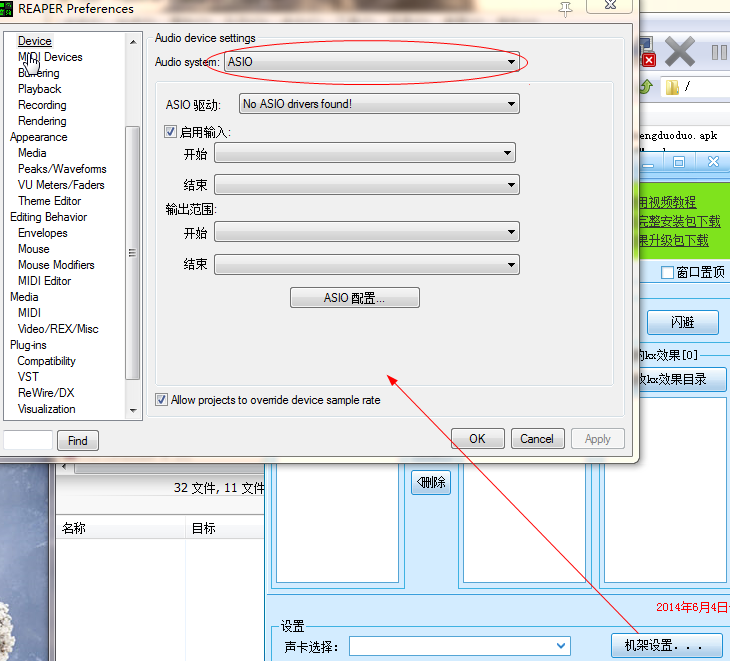Open Envelopes preferences page
This screenshot has height=661, width=730.
(42, 233)
